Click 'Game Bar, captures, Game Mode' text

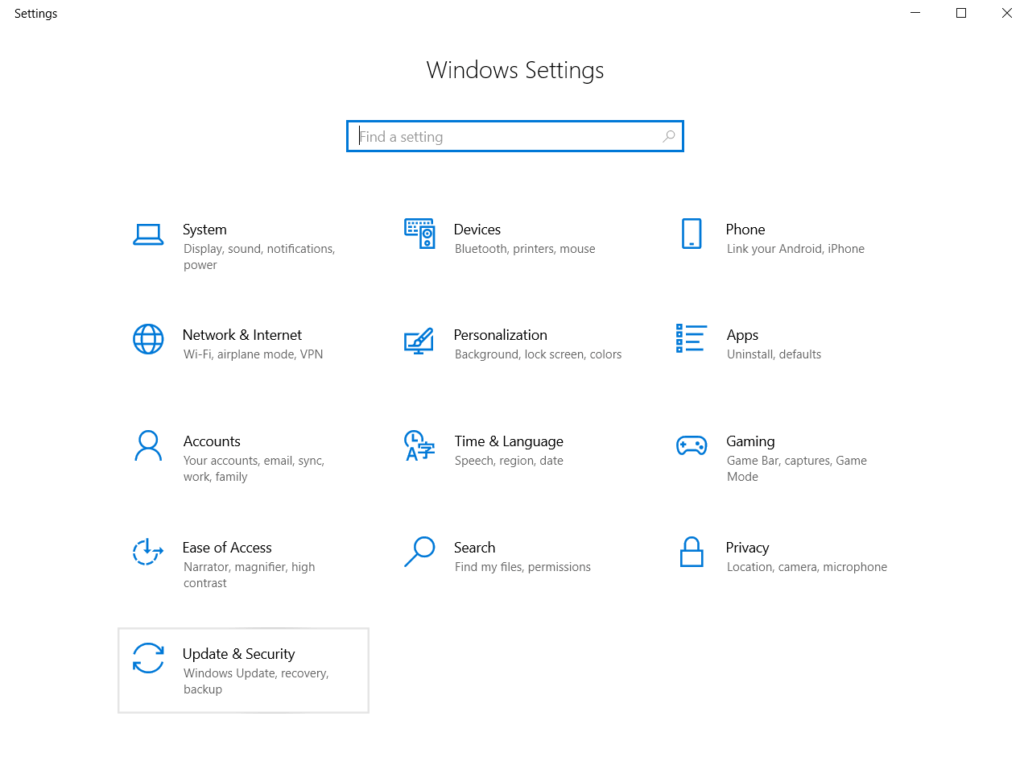[797, 469]
